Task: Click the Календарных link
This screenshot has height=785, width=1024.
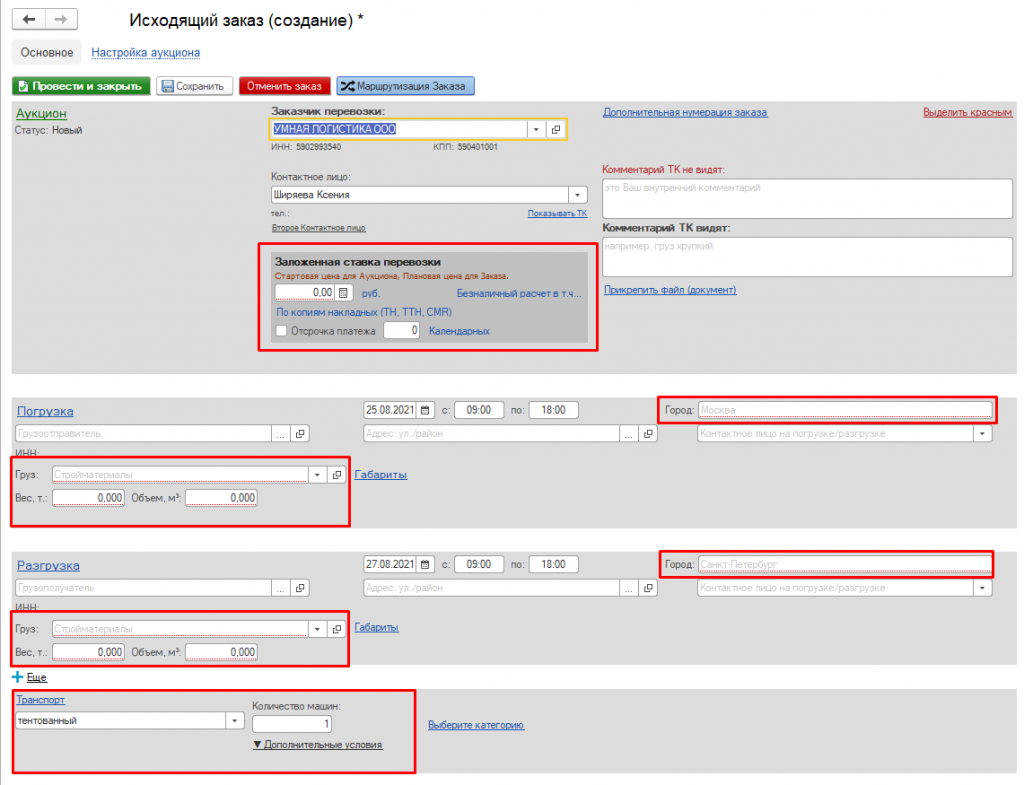Action: pos(459,331)
